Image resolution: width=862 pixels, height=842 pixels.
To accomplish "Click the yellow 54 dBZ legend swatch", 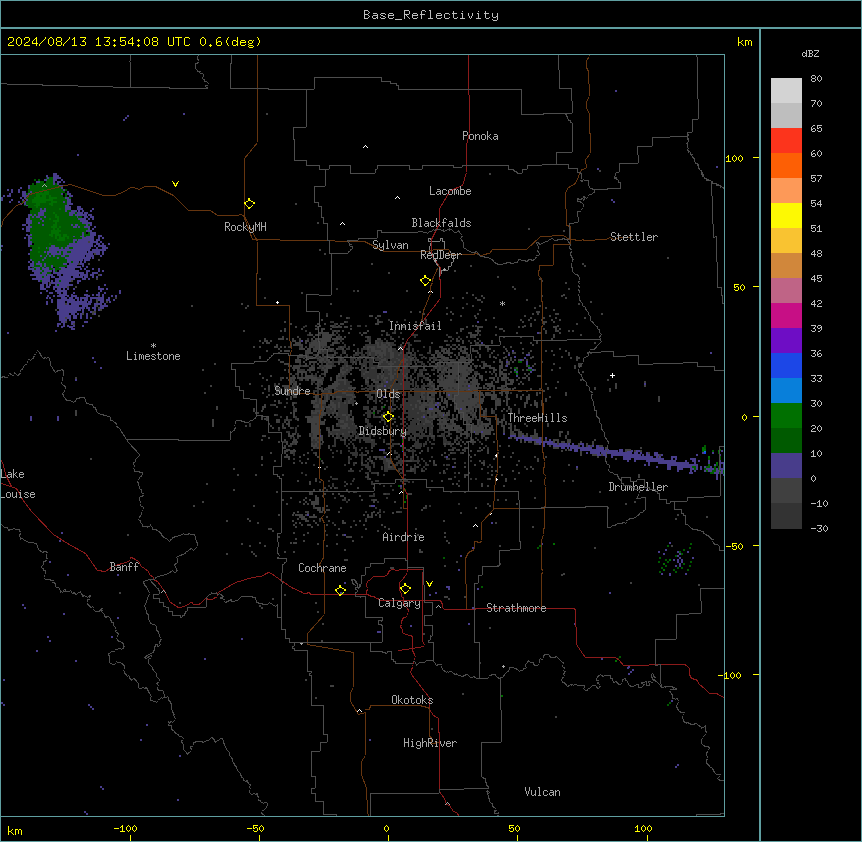I will pos(786,215).
